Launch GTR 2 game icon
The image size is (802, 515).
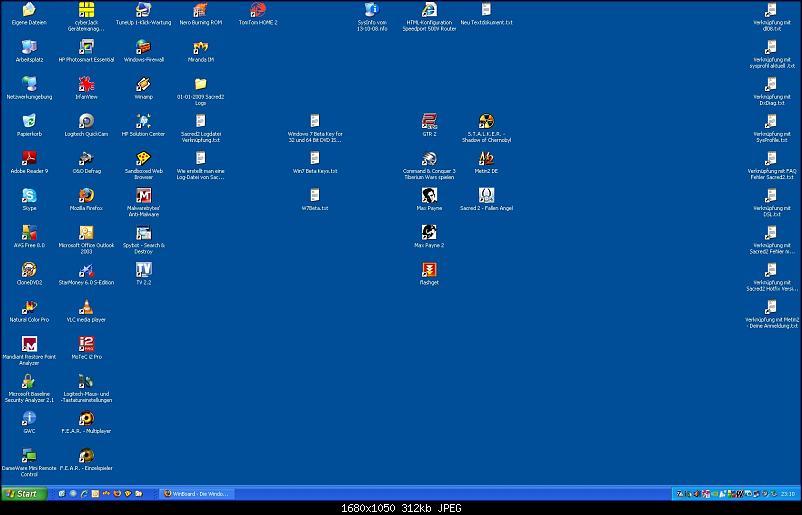(429, 121)
